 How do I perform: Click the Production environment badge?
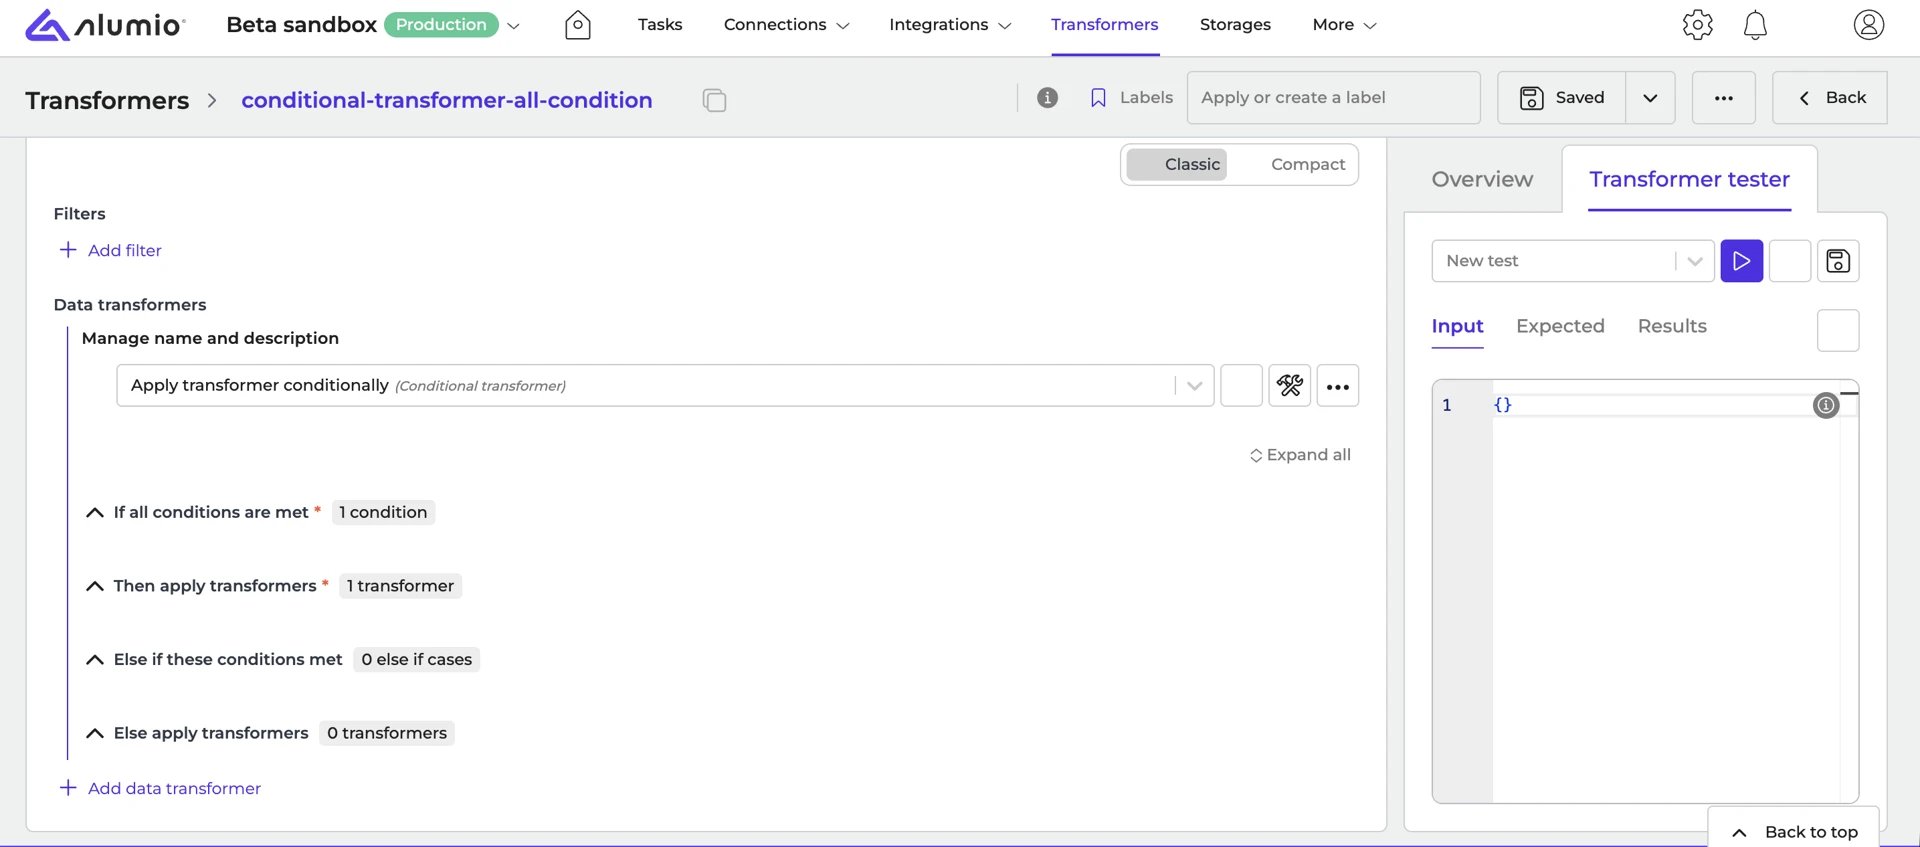click(441, 25)
